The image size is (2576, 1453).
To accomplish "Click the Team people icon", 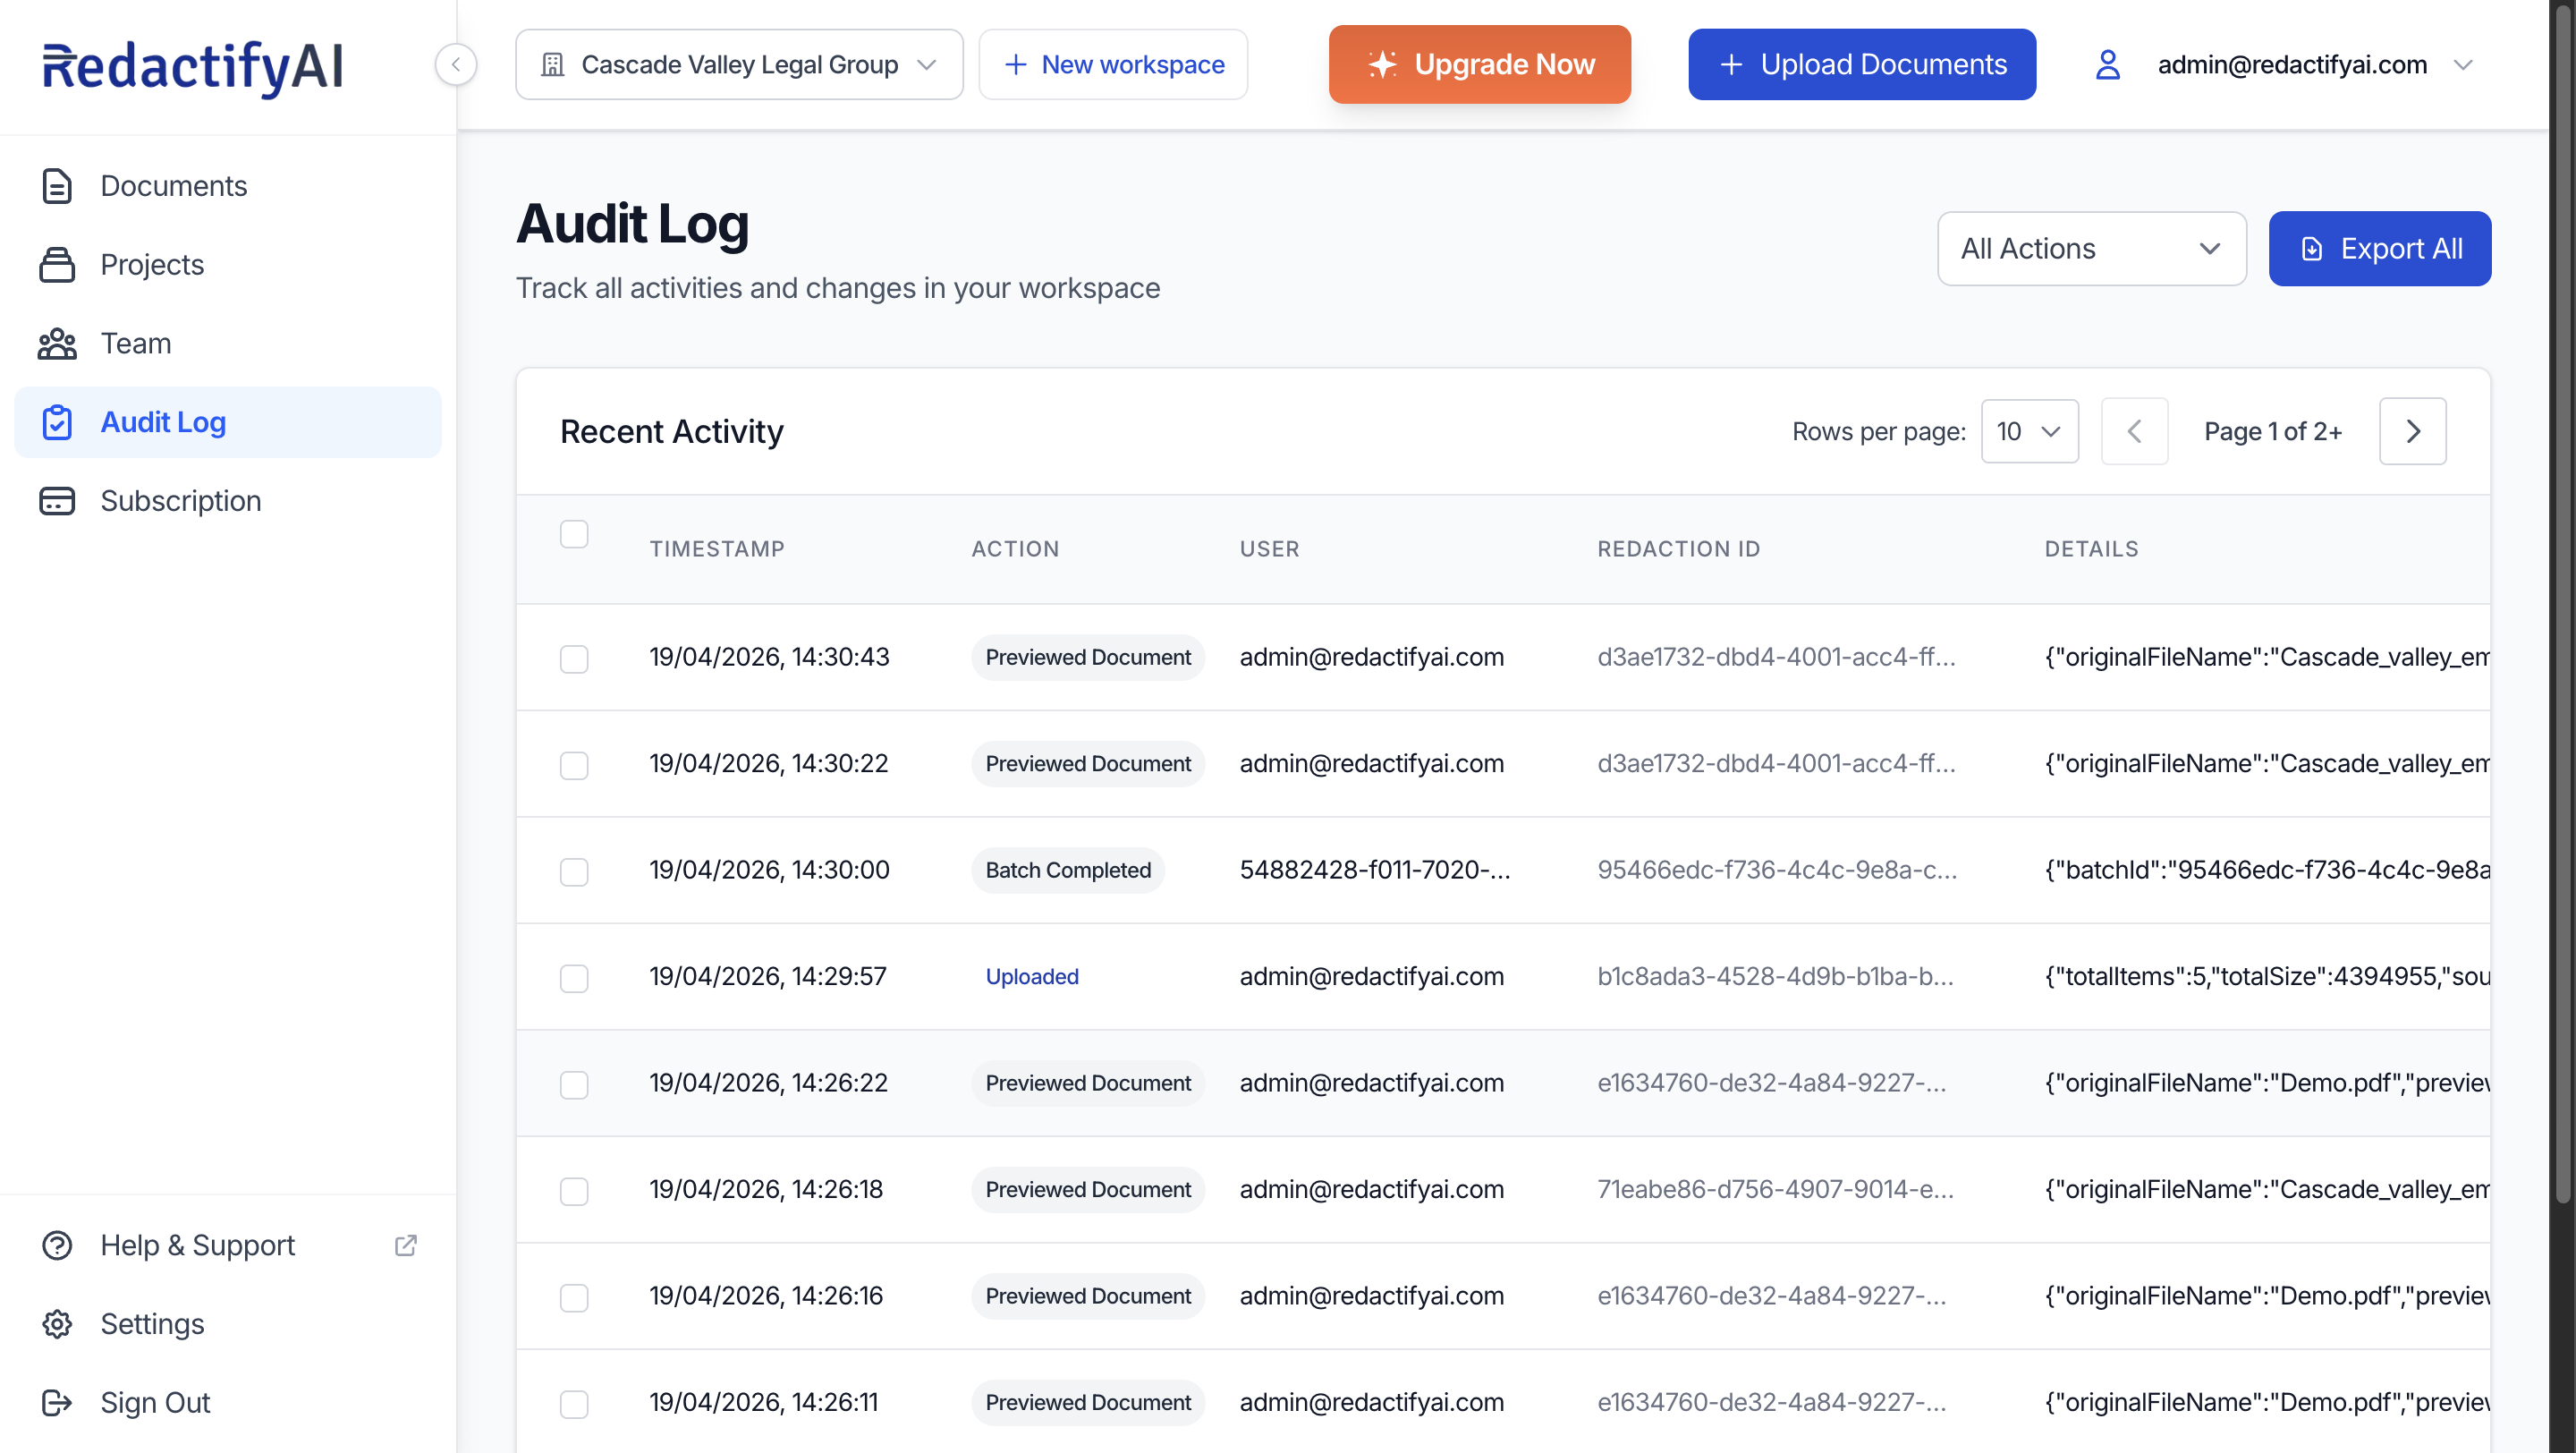I will (57, 344).
